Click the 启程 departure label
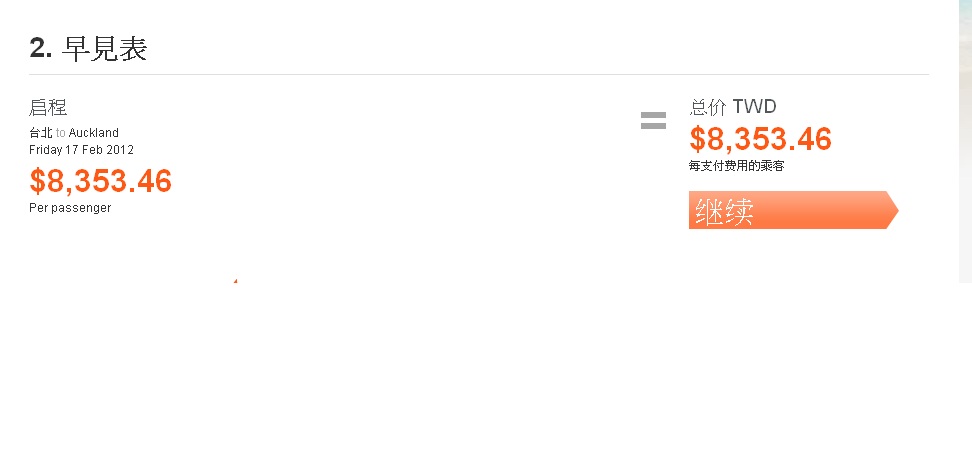Image resolution: width=972 pixels, height=460 pixels. click(x=48, y=108)
